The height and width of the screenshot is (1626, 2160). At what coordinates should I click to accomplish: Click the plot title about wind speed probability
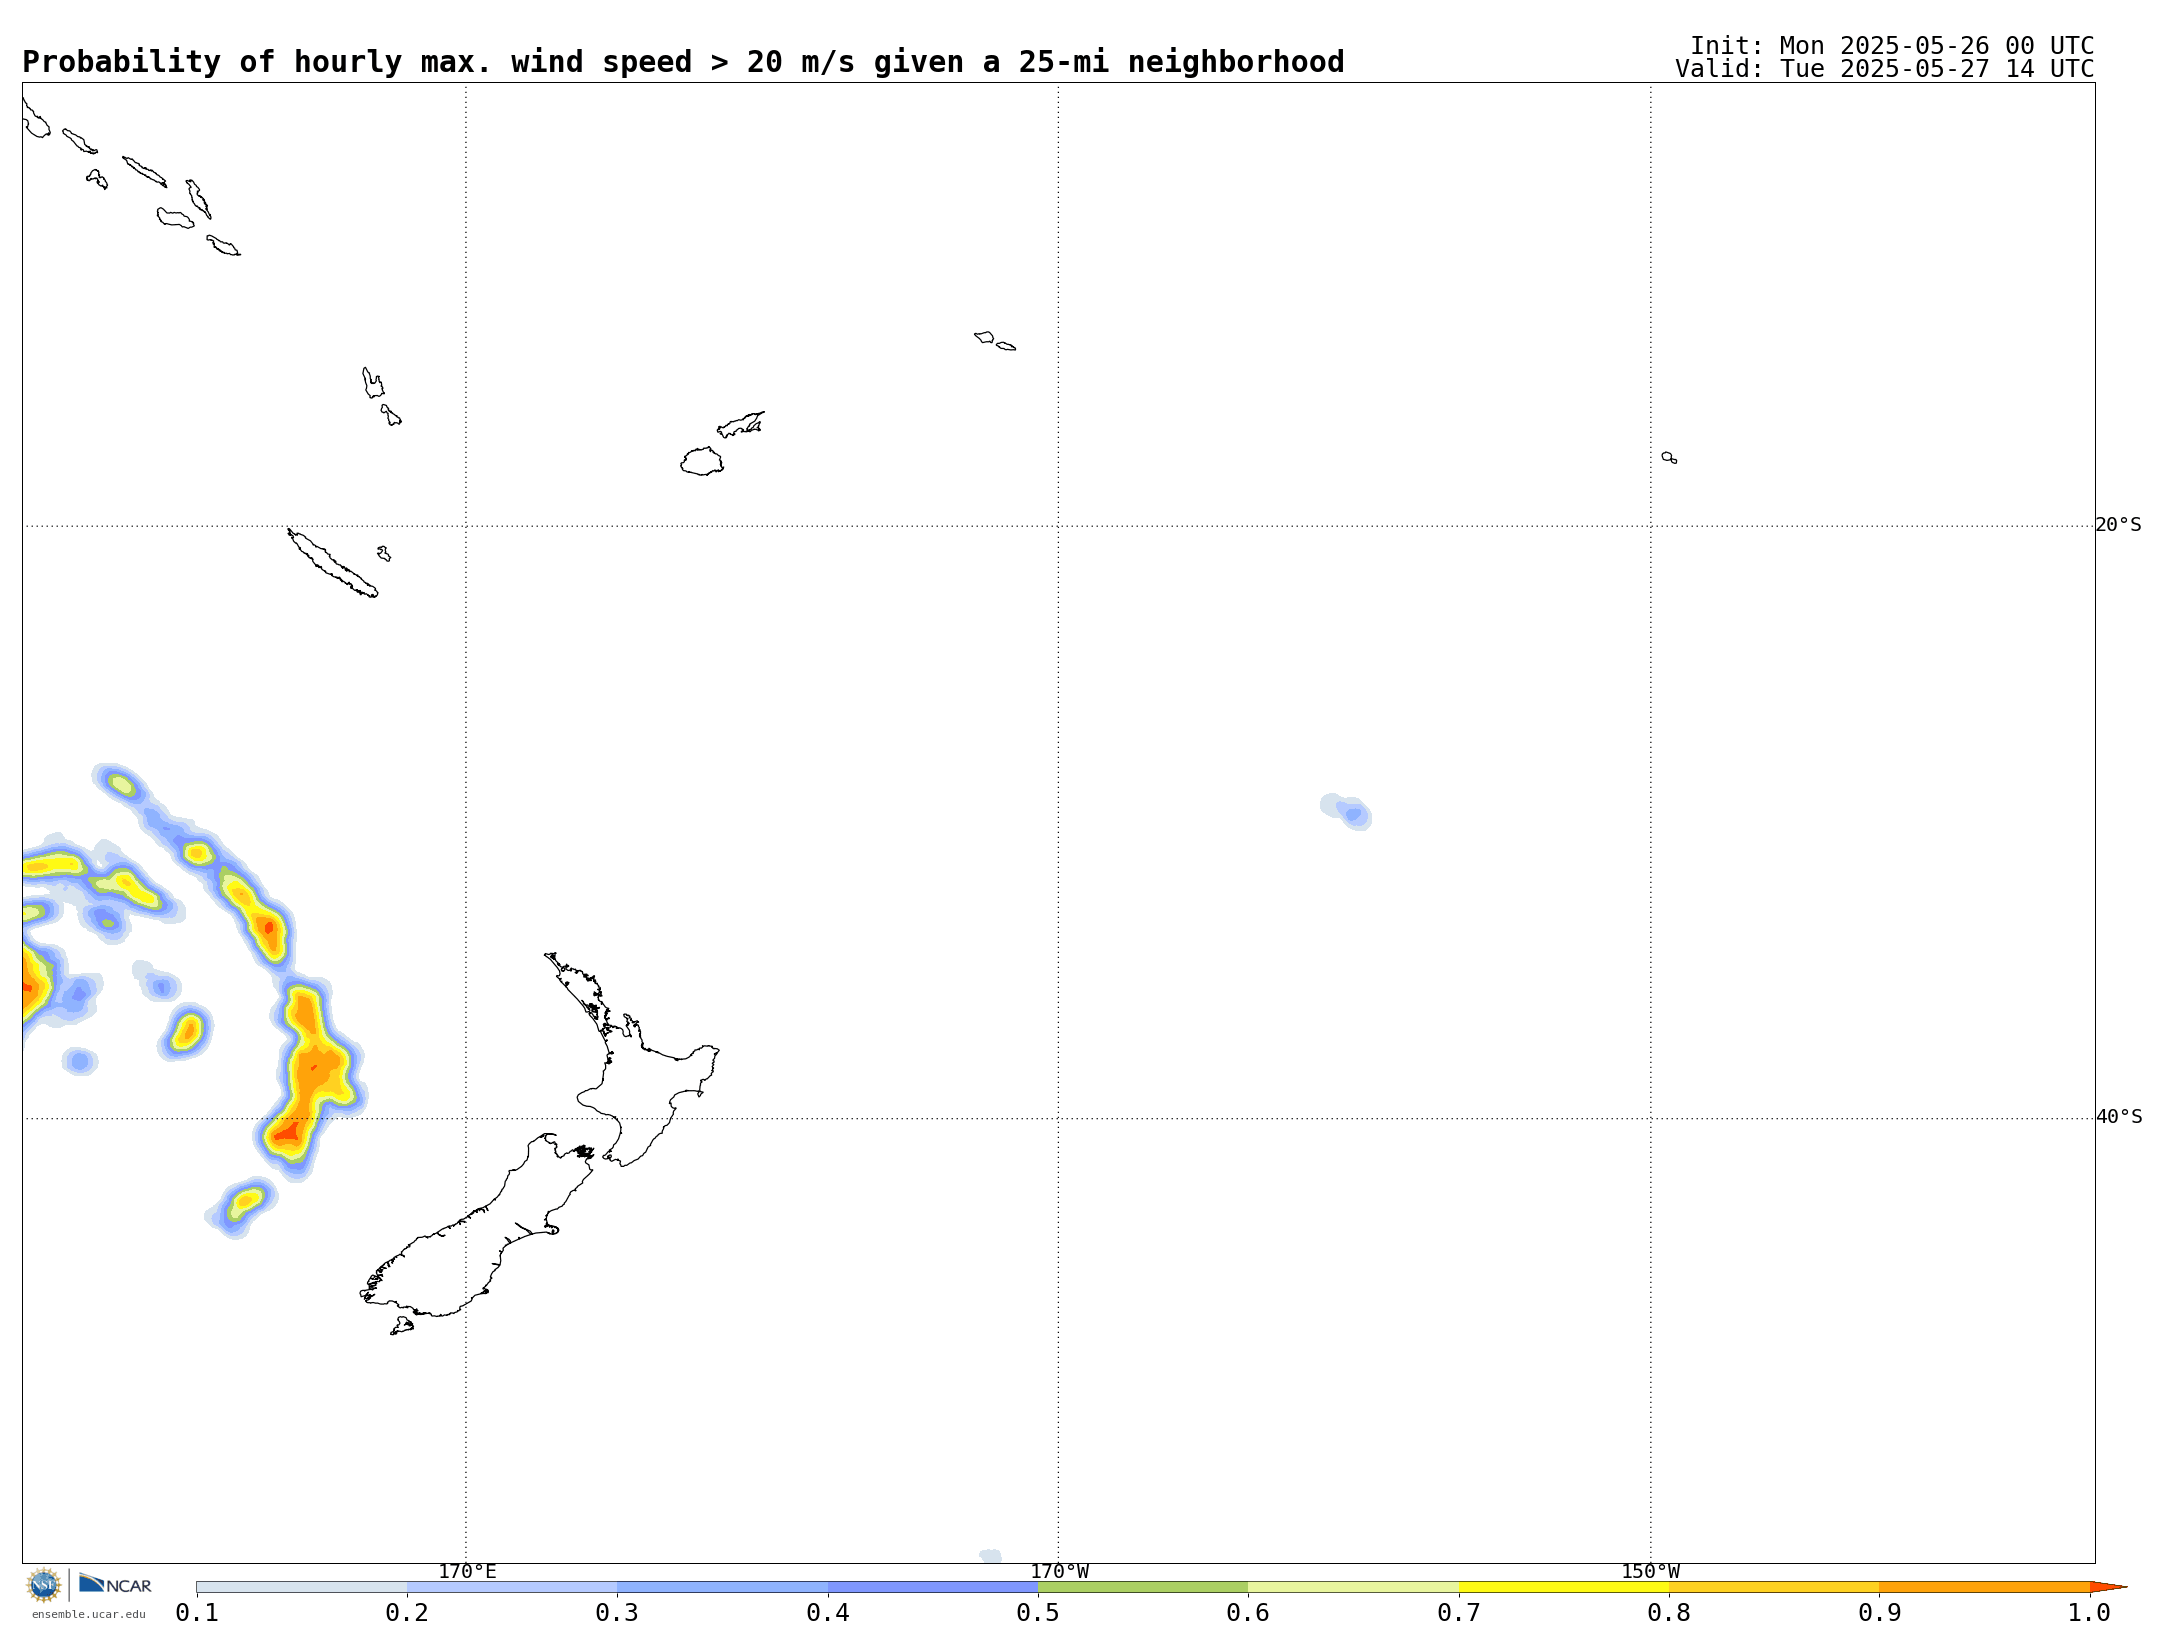pos(683,62)
